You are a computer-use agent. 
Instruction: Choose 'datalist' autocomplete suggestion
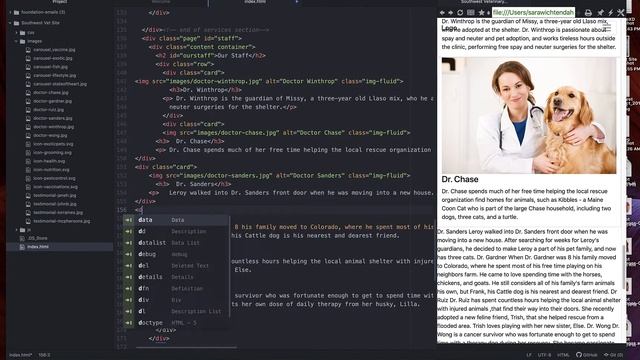click(176, 243)
